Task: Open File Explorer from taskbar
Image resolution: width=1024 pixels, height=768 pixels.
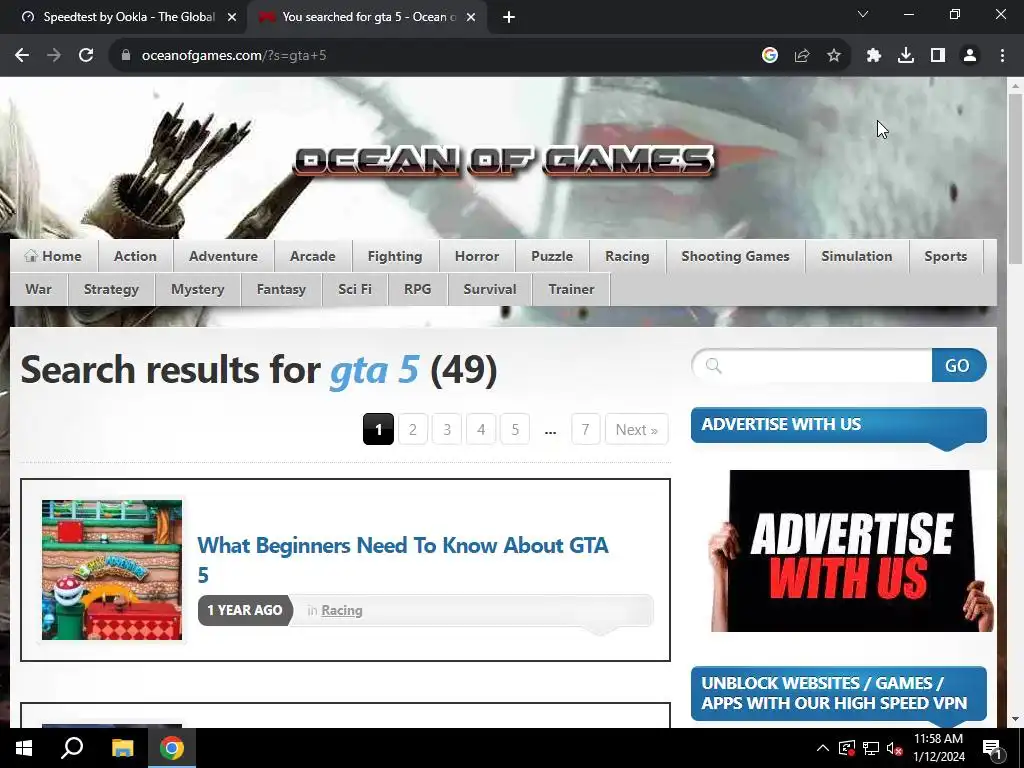Action: coord(122,748)
